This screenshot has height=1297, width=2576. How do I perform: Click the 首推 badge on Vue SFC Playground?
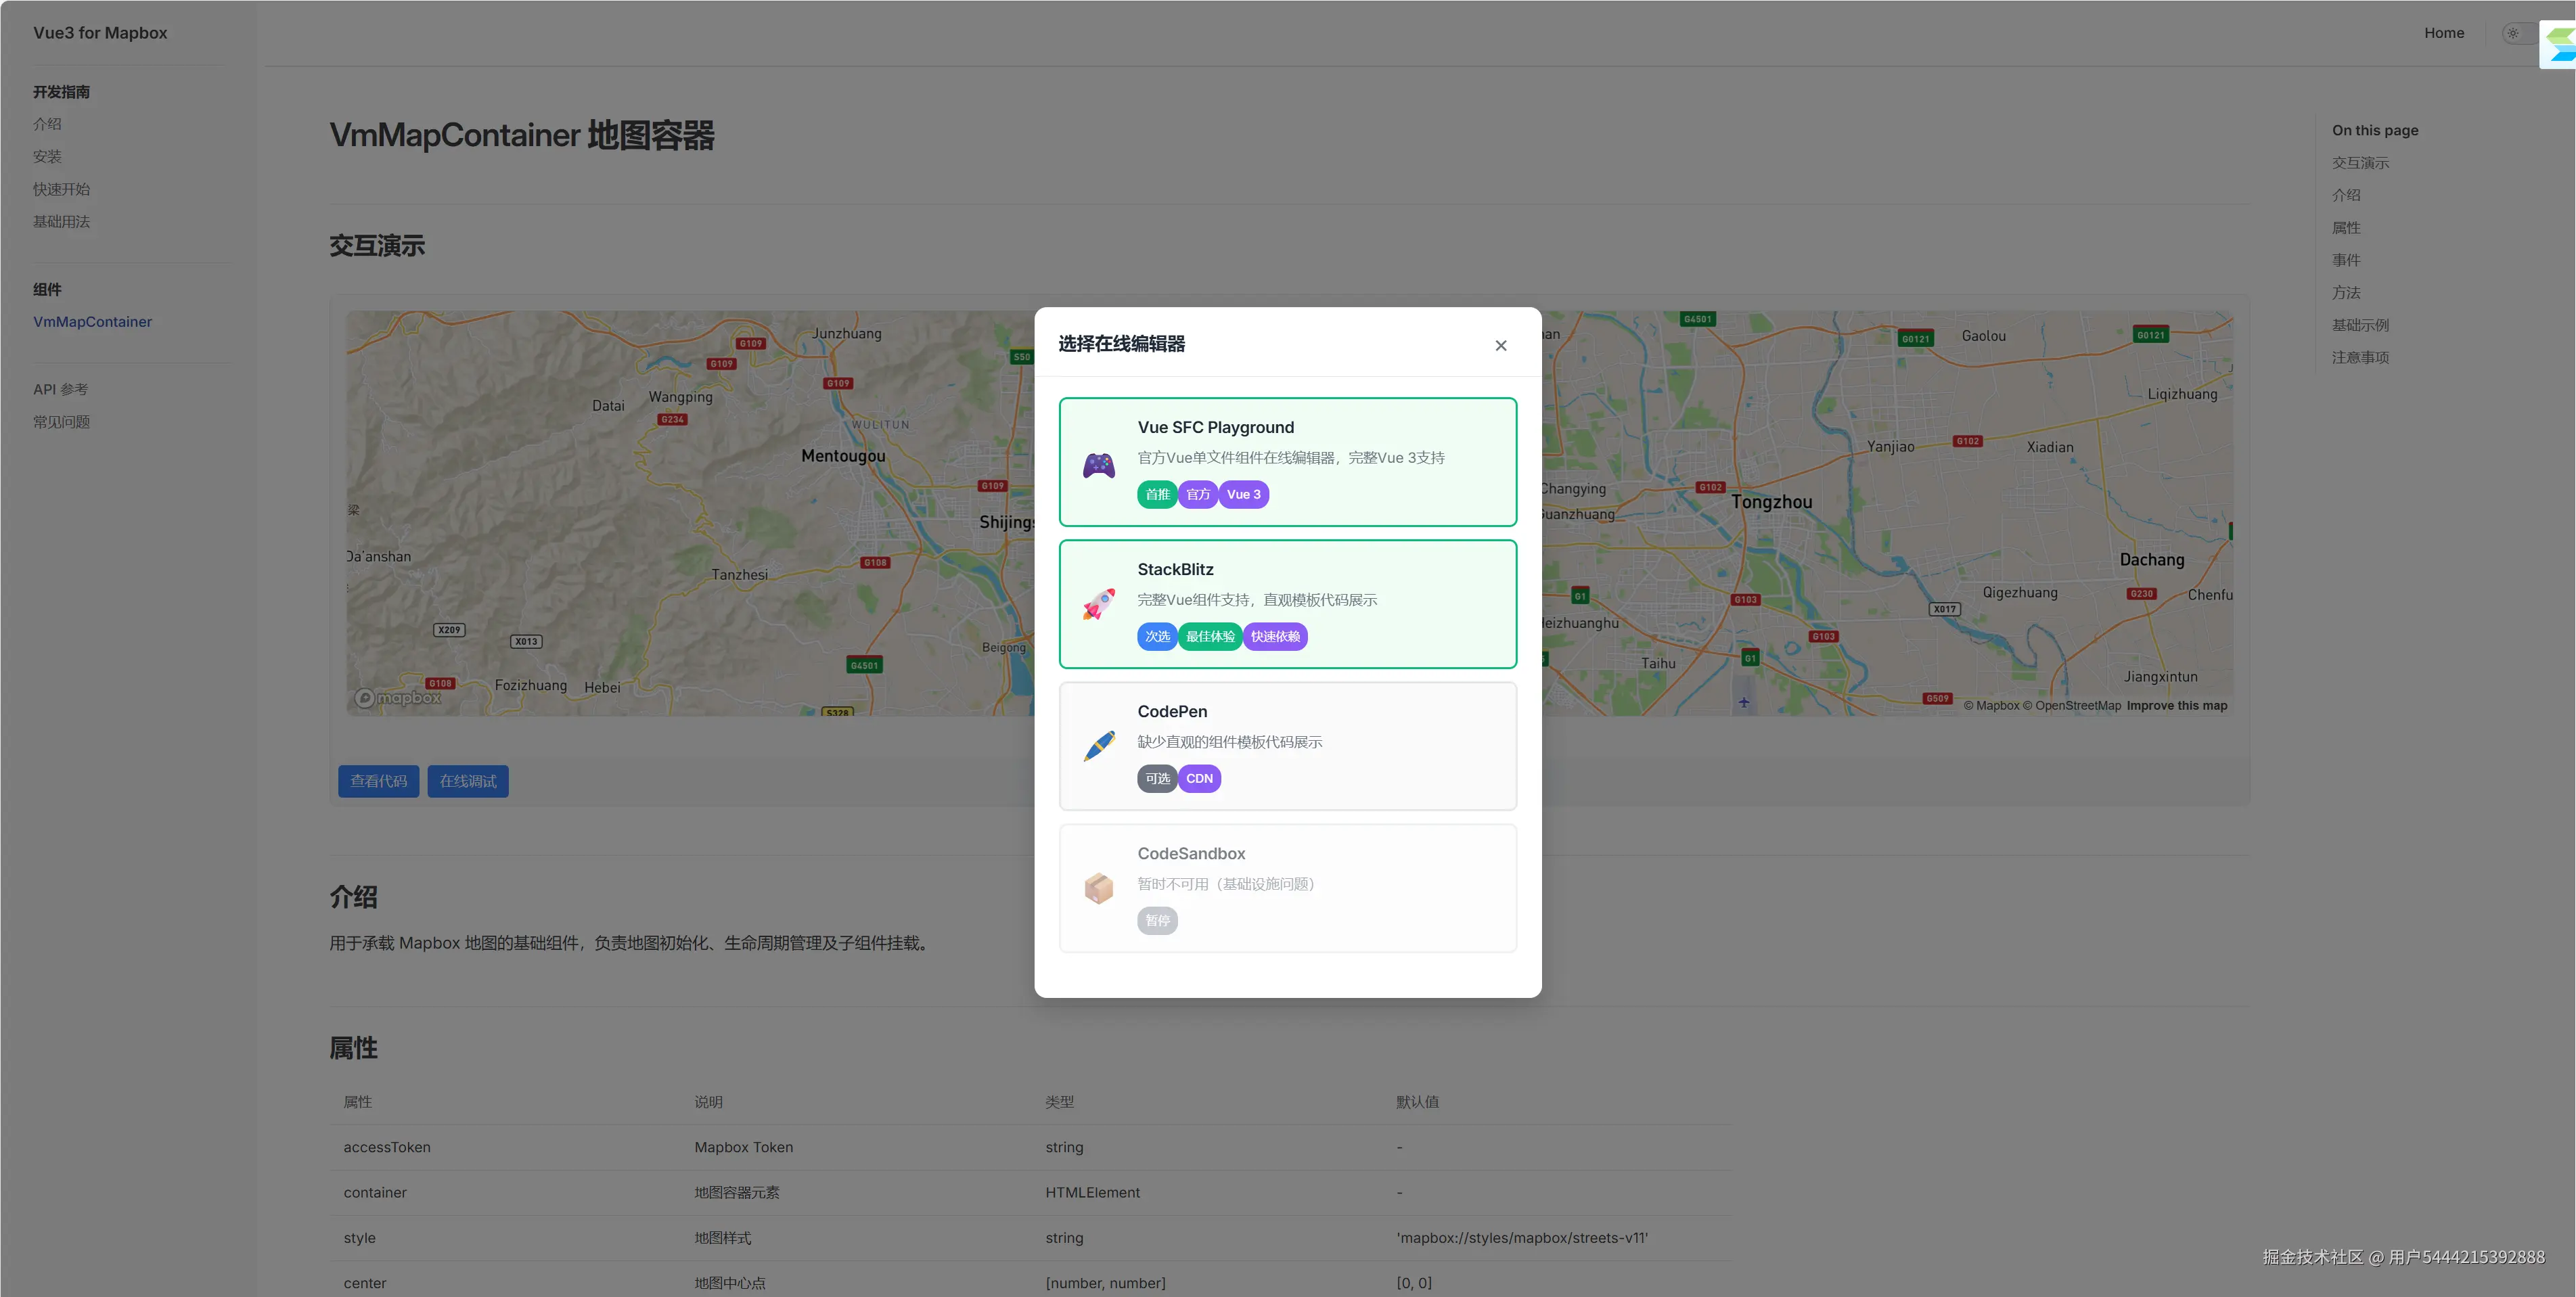pyautogui.click(x=1156, y=495)
